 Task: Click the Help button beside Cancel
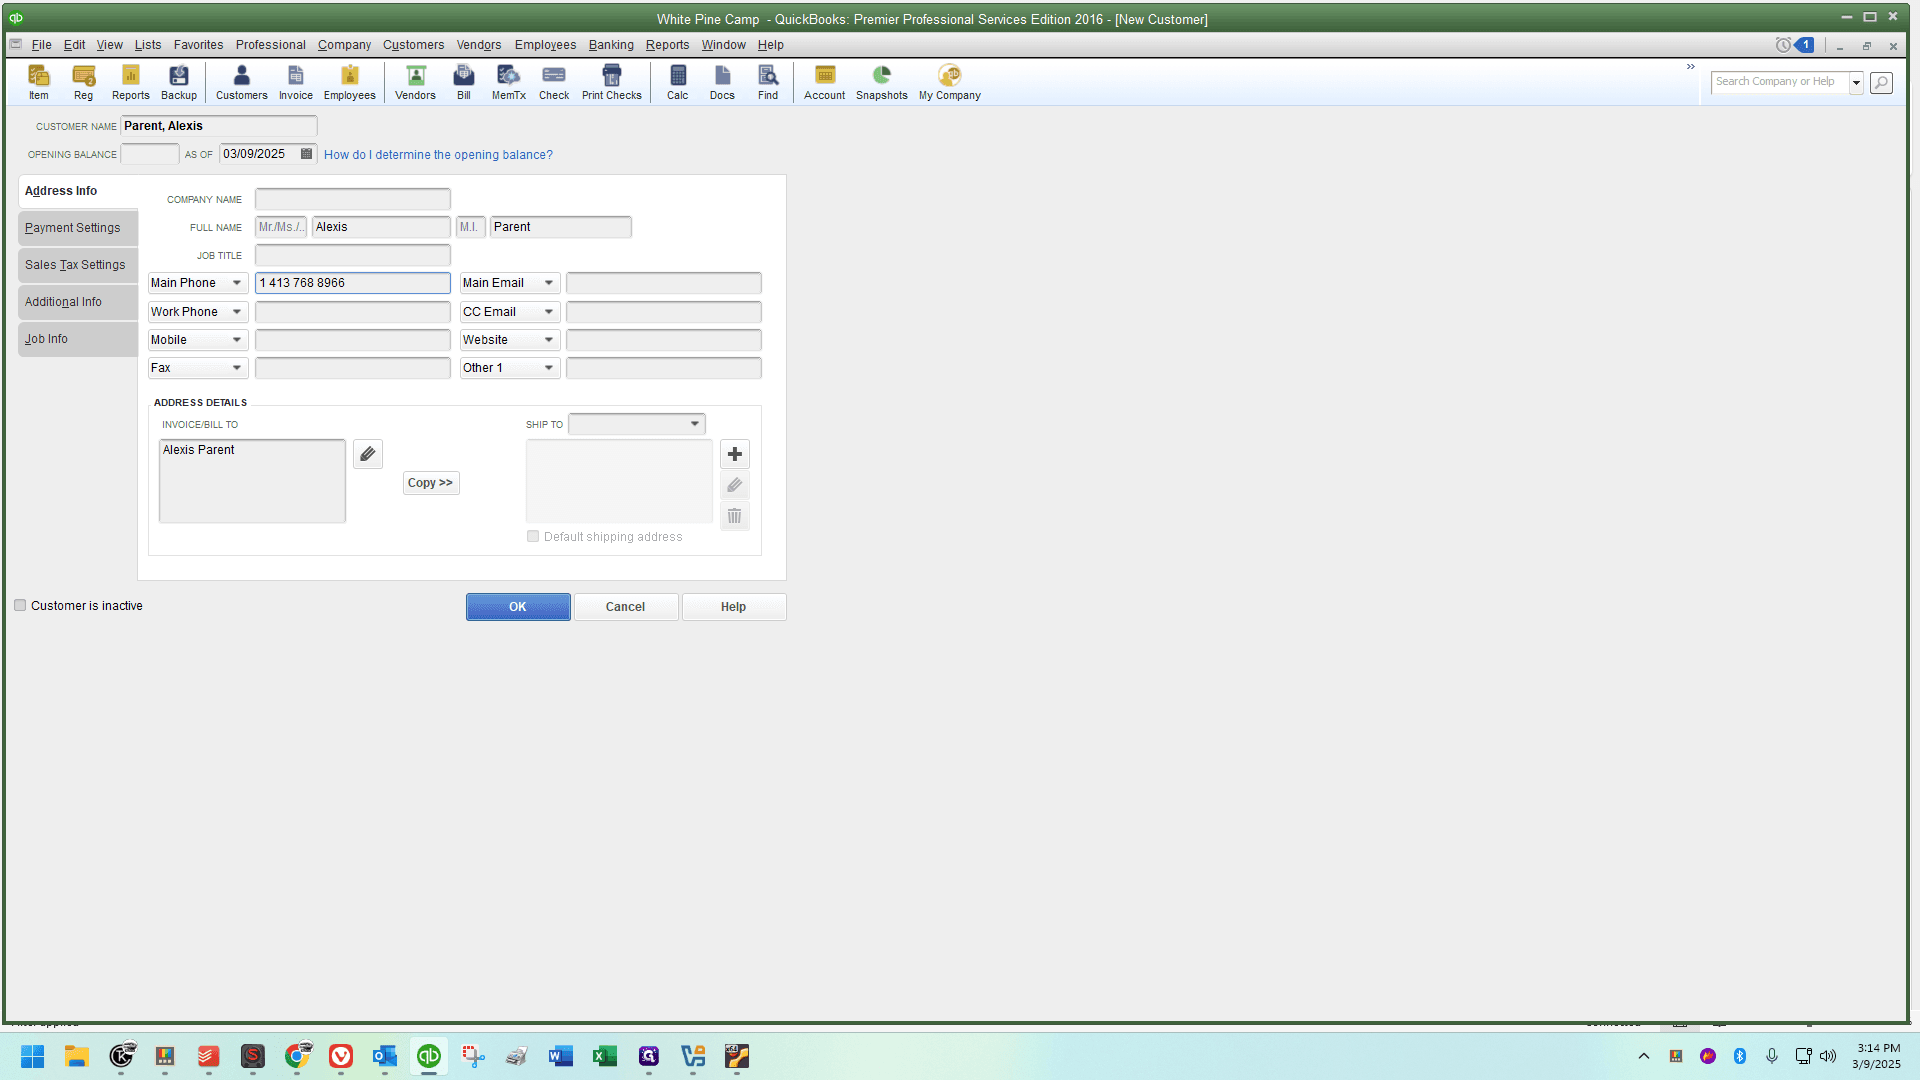tap(734, 607)
